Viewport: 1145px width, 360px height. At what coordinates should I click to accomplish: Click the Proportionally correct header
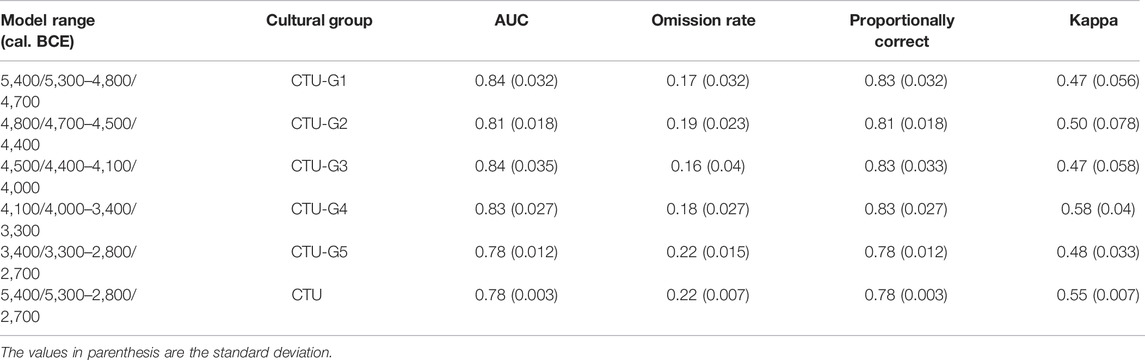pyautogui.click(x=905, y=31)
